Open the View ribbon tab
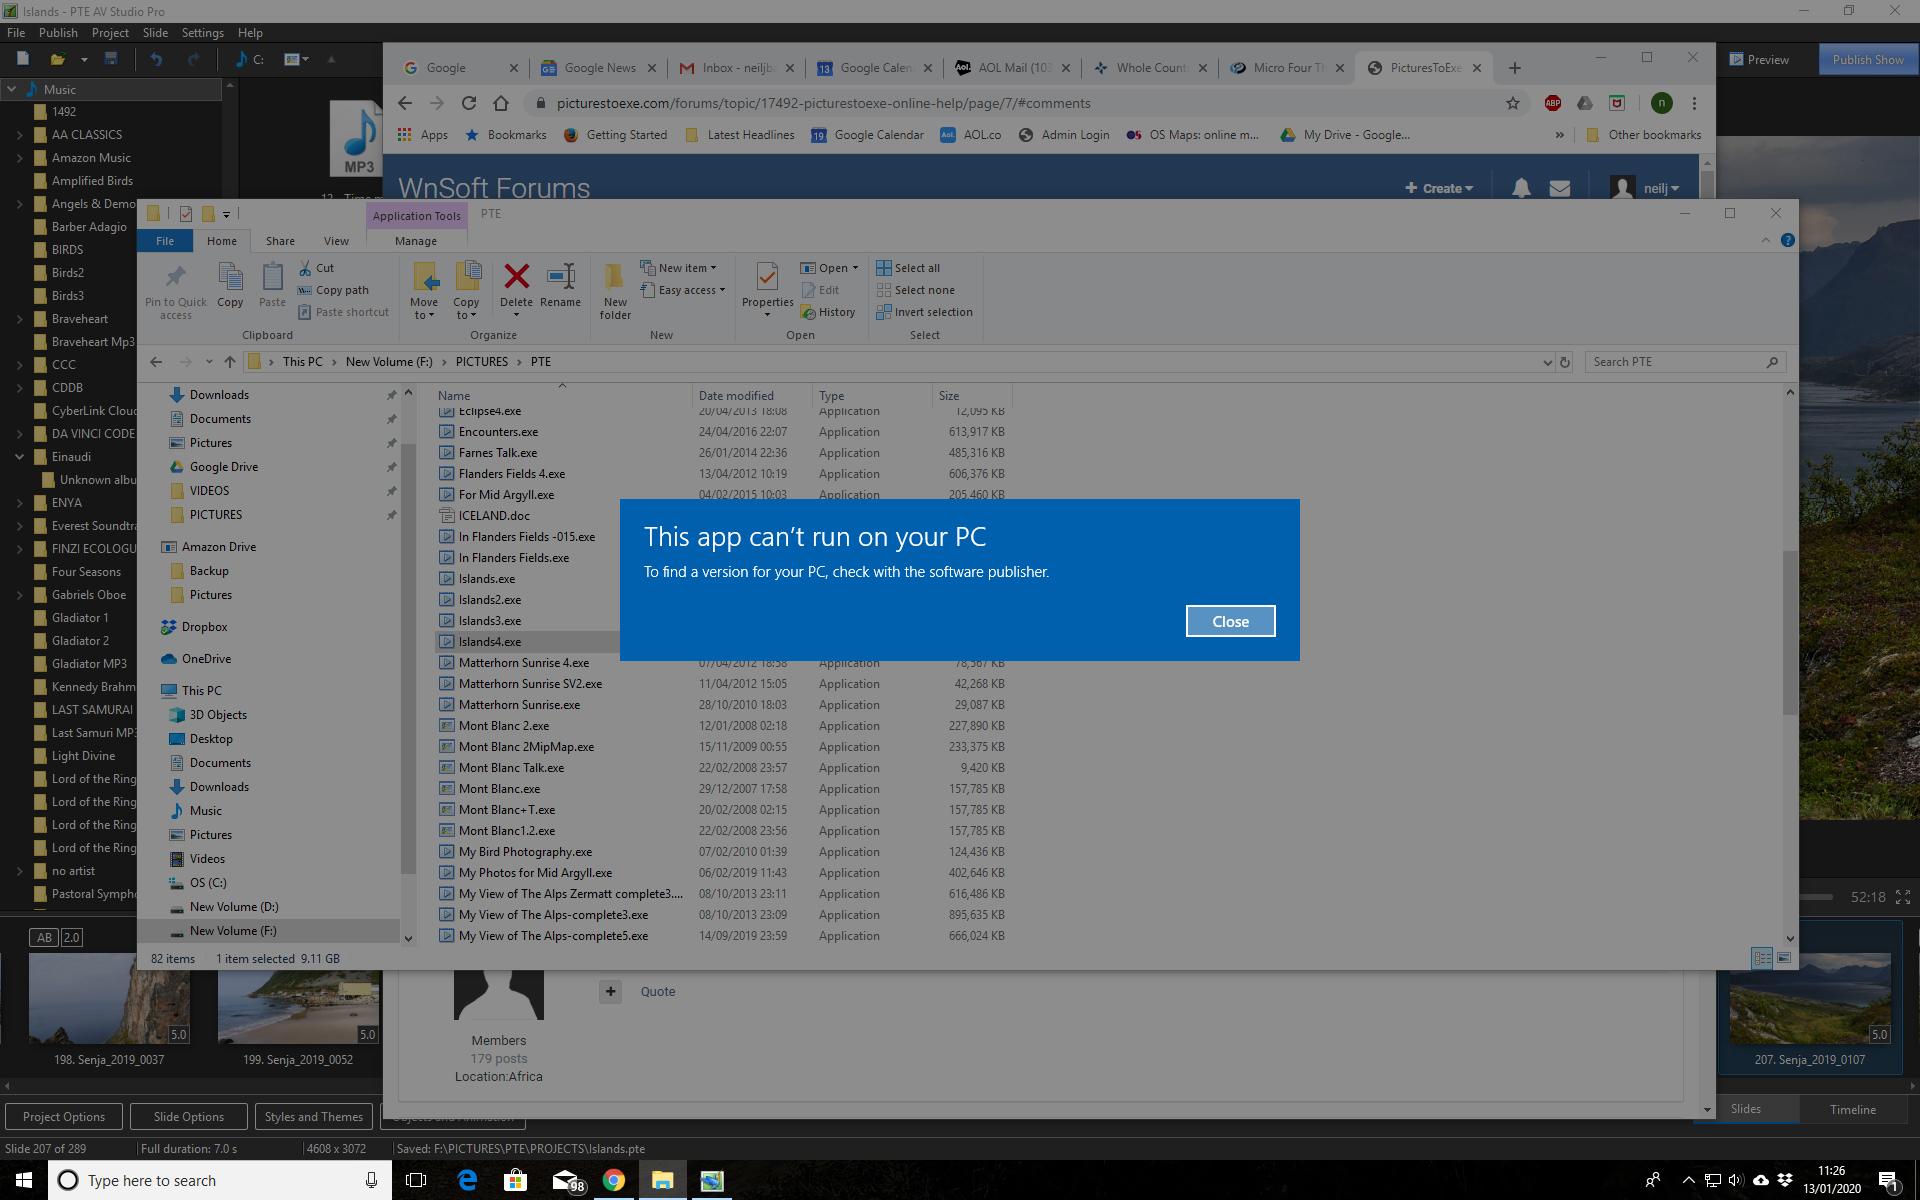The image size is (1920, 1200). pos(336,241)
